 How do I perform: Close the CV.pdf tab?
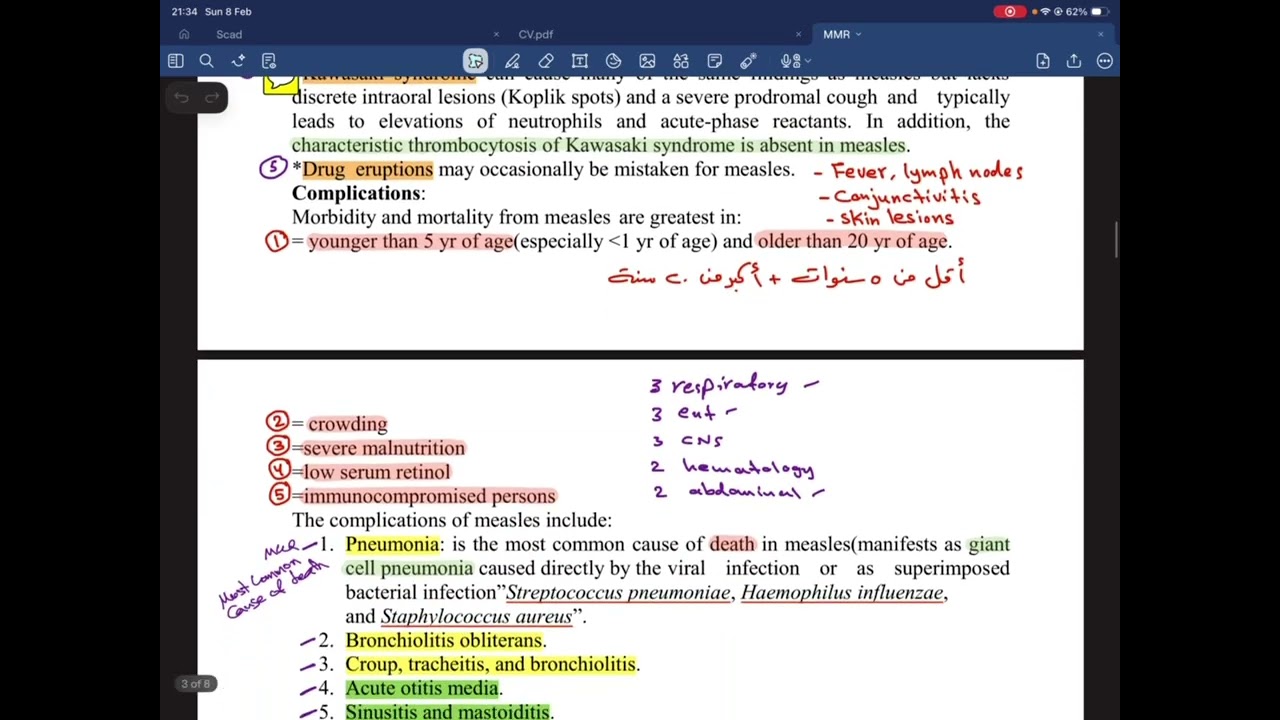tap(798, 34)
